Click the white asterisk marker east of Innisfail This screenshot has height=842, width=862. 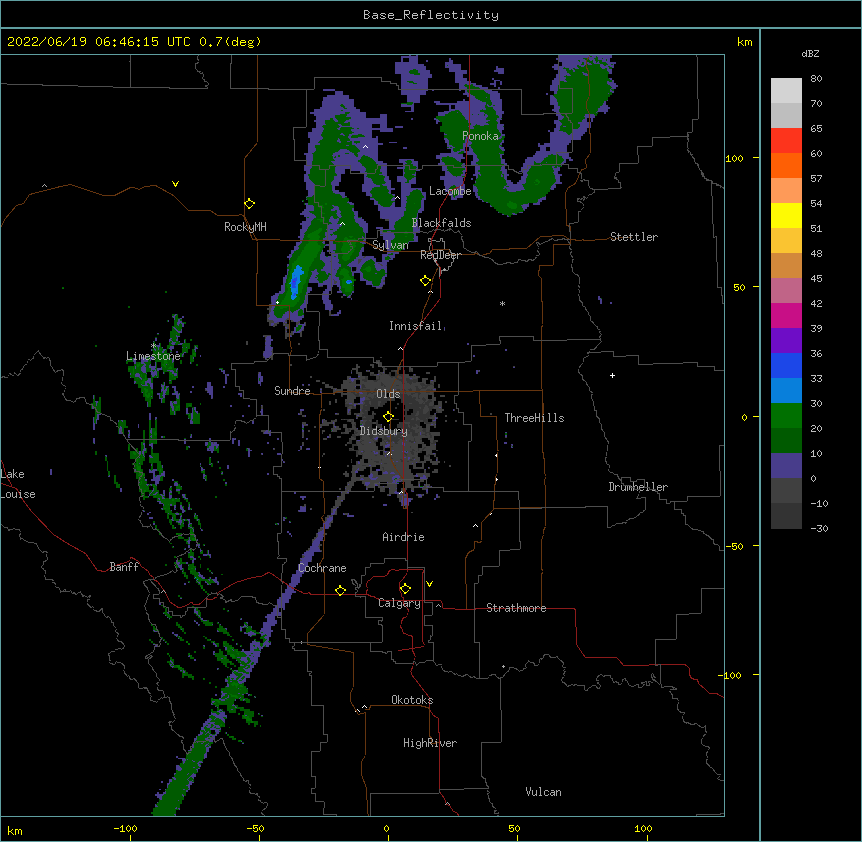pos(502,304)
